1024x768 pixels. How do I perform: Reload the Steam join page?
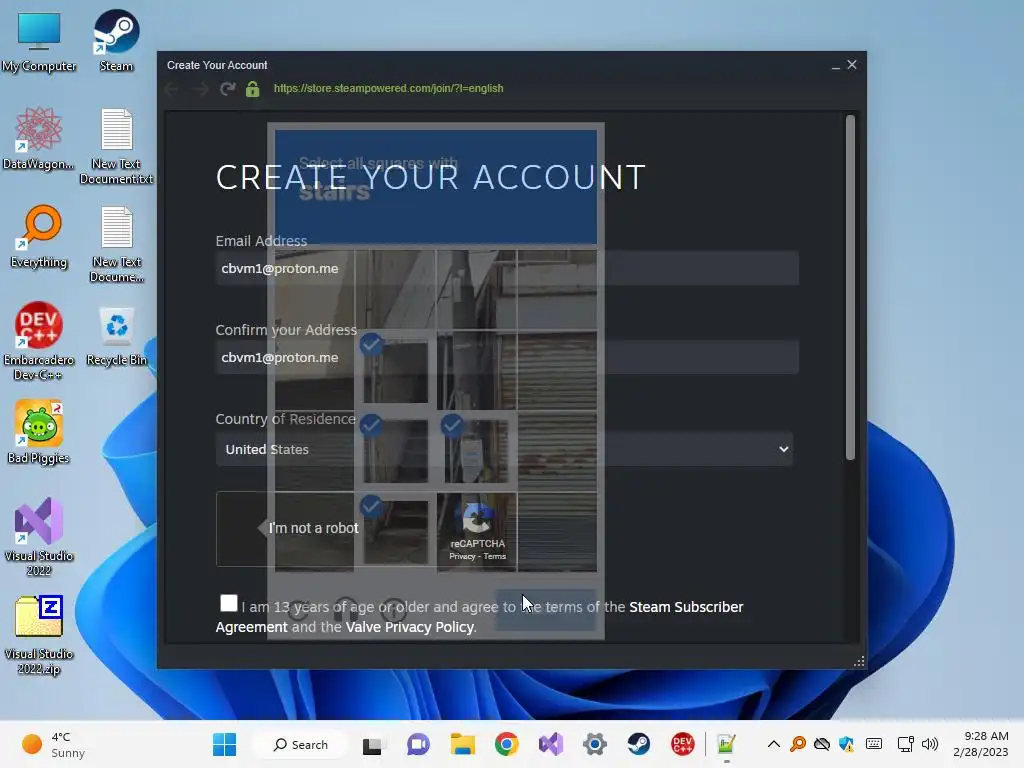click(x=227, y=89)
